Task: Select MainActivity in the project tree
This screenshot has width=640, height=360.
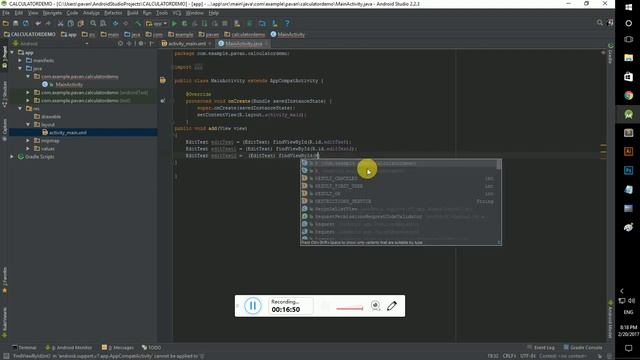Action: (69, 84)
